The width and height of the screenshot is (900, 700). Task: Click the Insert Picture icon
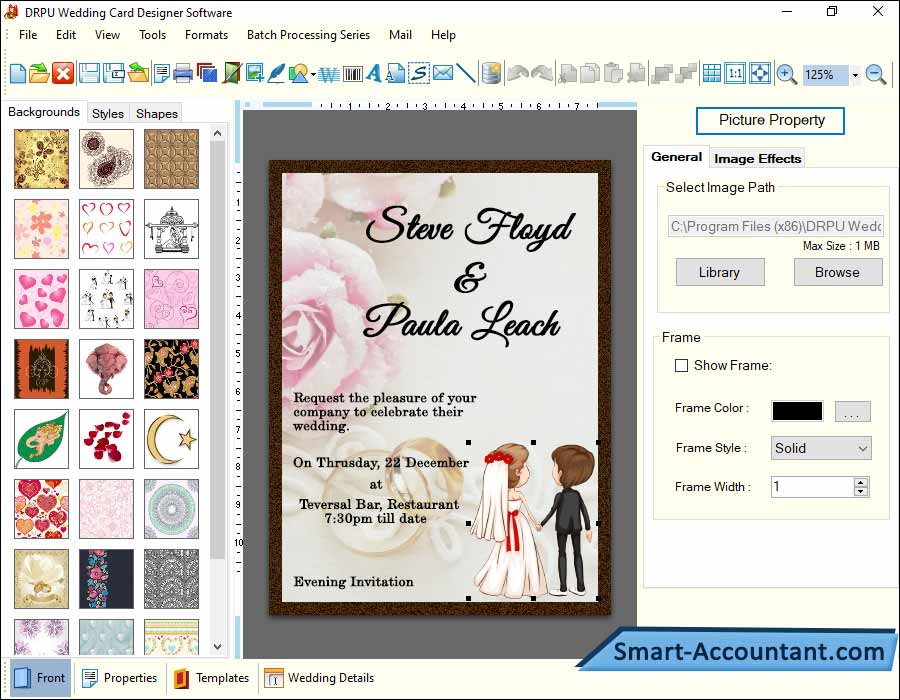(255, 74)
